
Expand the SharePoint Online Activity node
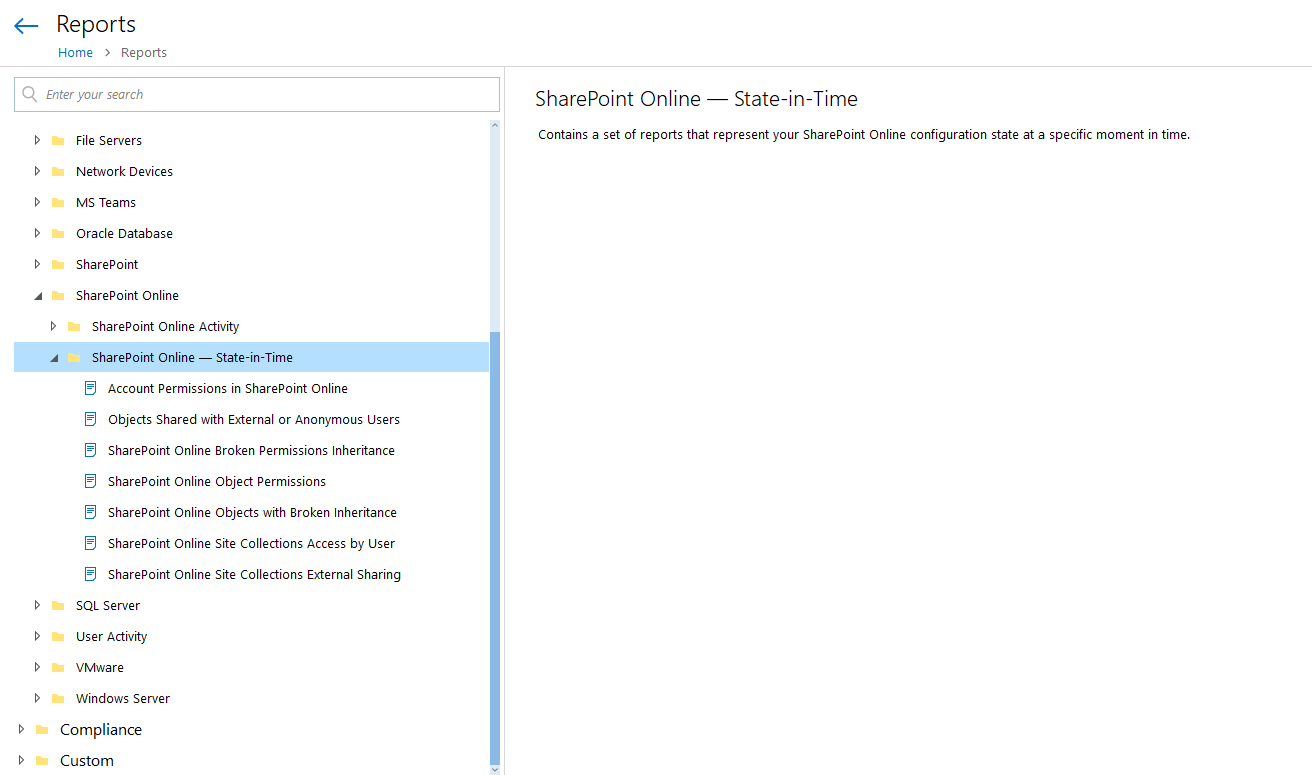coord(53,326)
